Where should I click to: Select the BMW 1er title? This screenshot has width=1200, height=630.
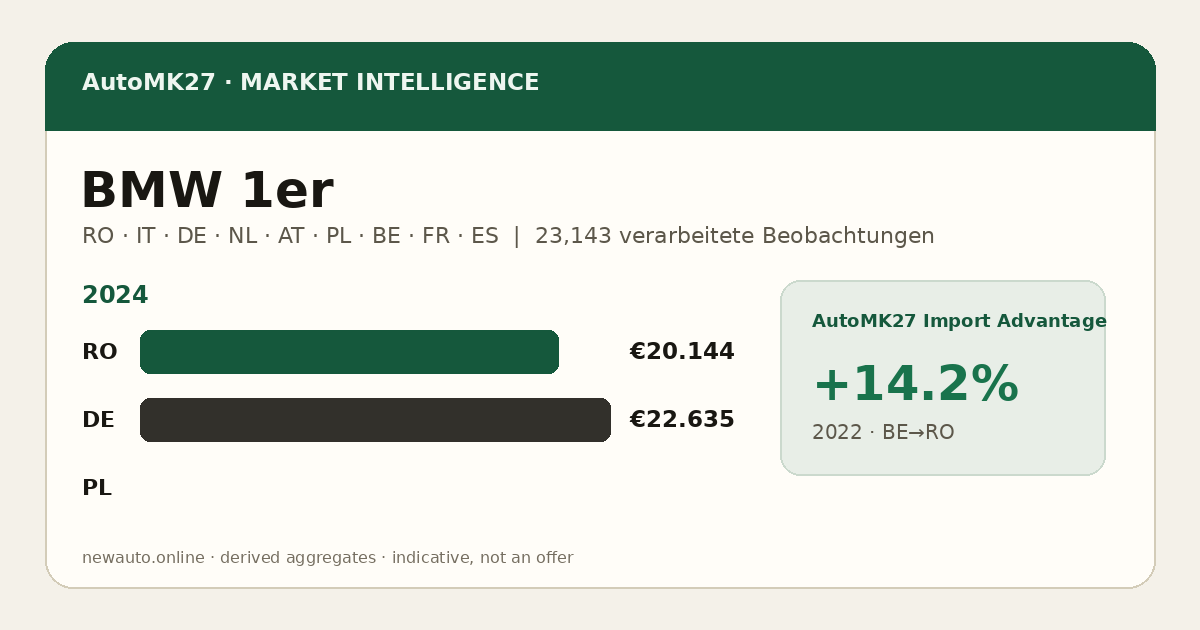click(206, 191)
